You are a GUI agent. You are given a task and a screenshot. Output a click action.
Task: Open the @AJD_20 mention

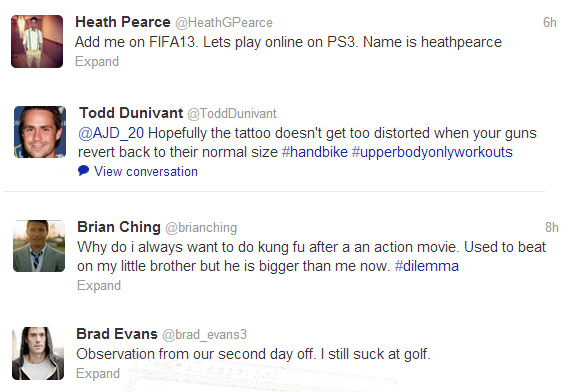point(111,133)
